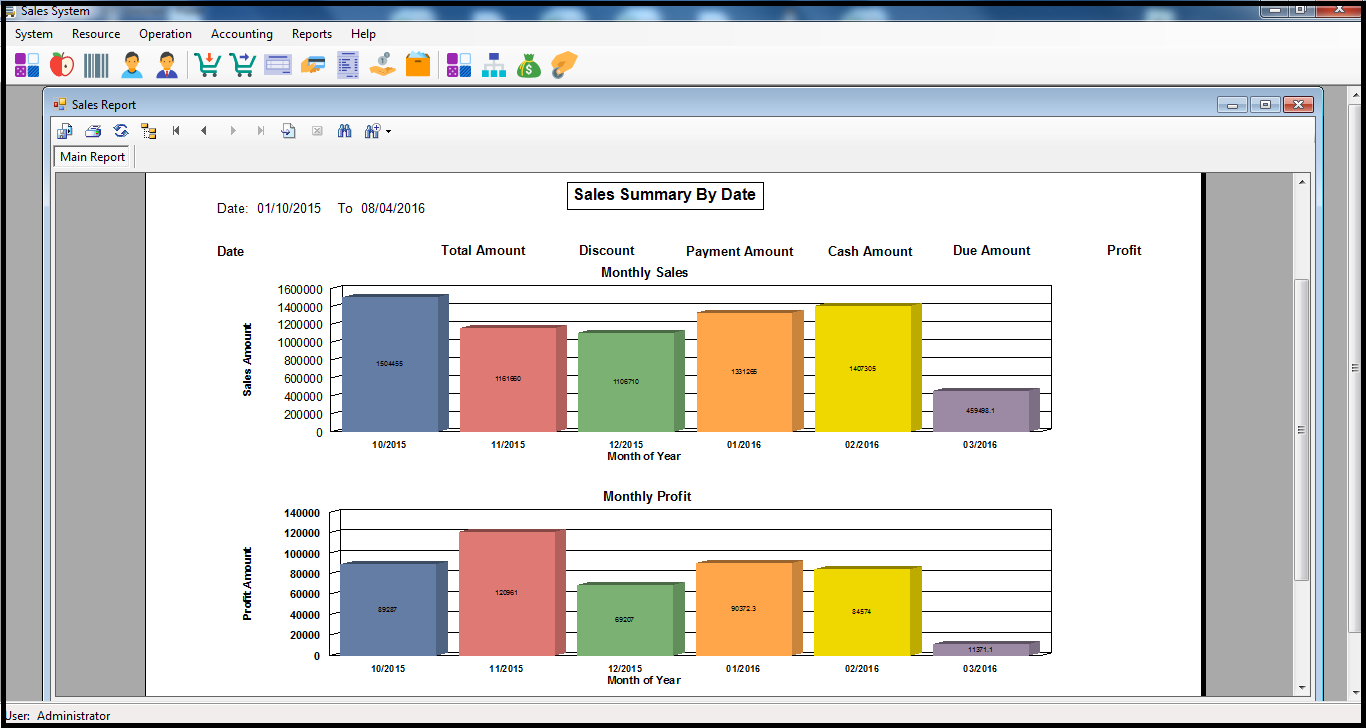Go to the first report page
The width and height of the screenshot is (1366, 728).
(x=177, y=131)
